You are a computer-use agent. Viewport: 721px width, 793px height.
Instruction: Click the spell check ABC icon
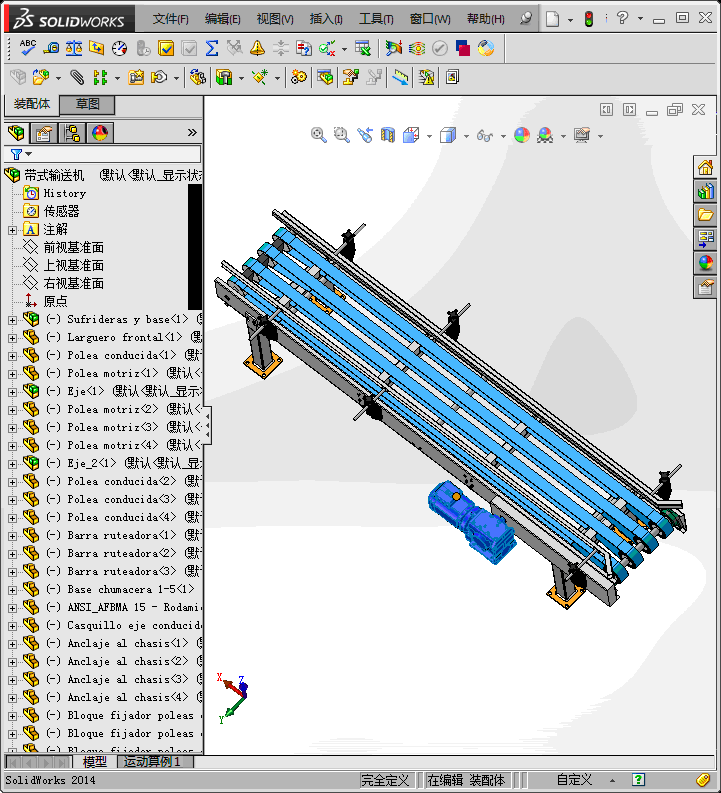point(27,47)
